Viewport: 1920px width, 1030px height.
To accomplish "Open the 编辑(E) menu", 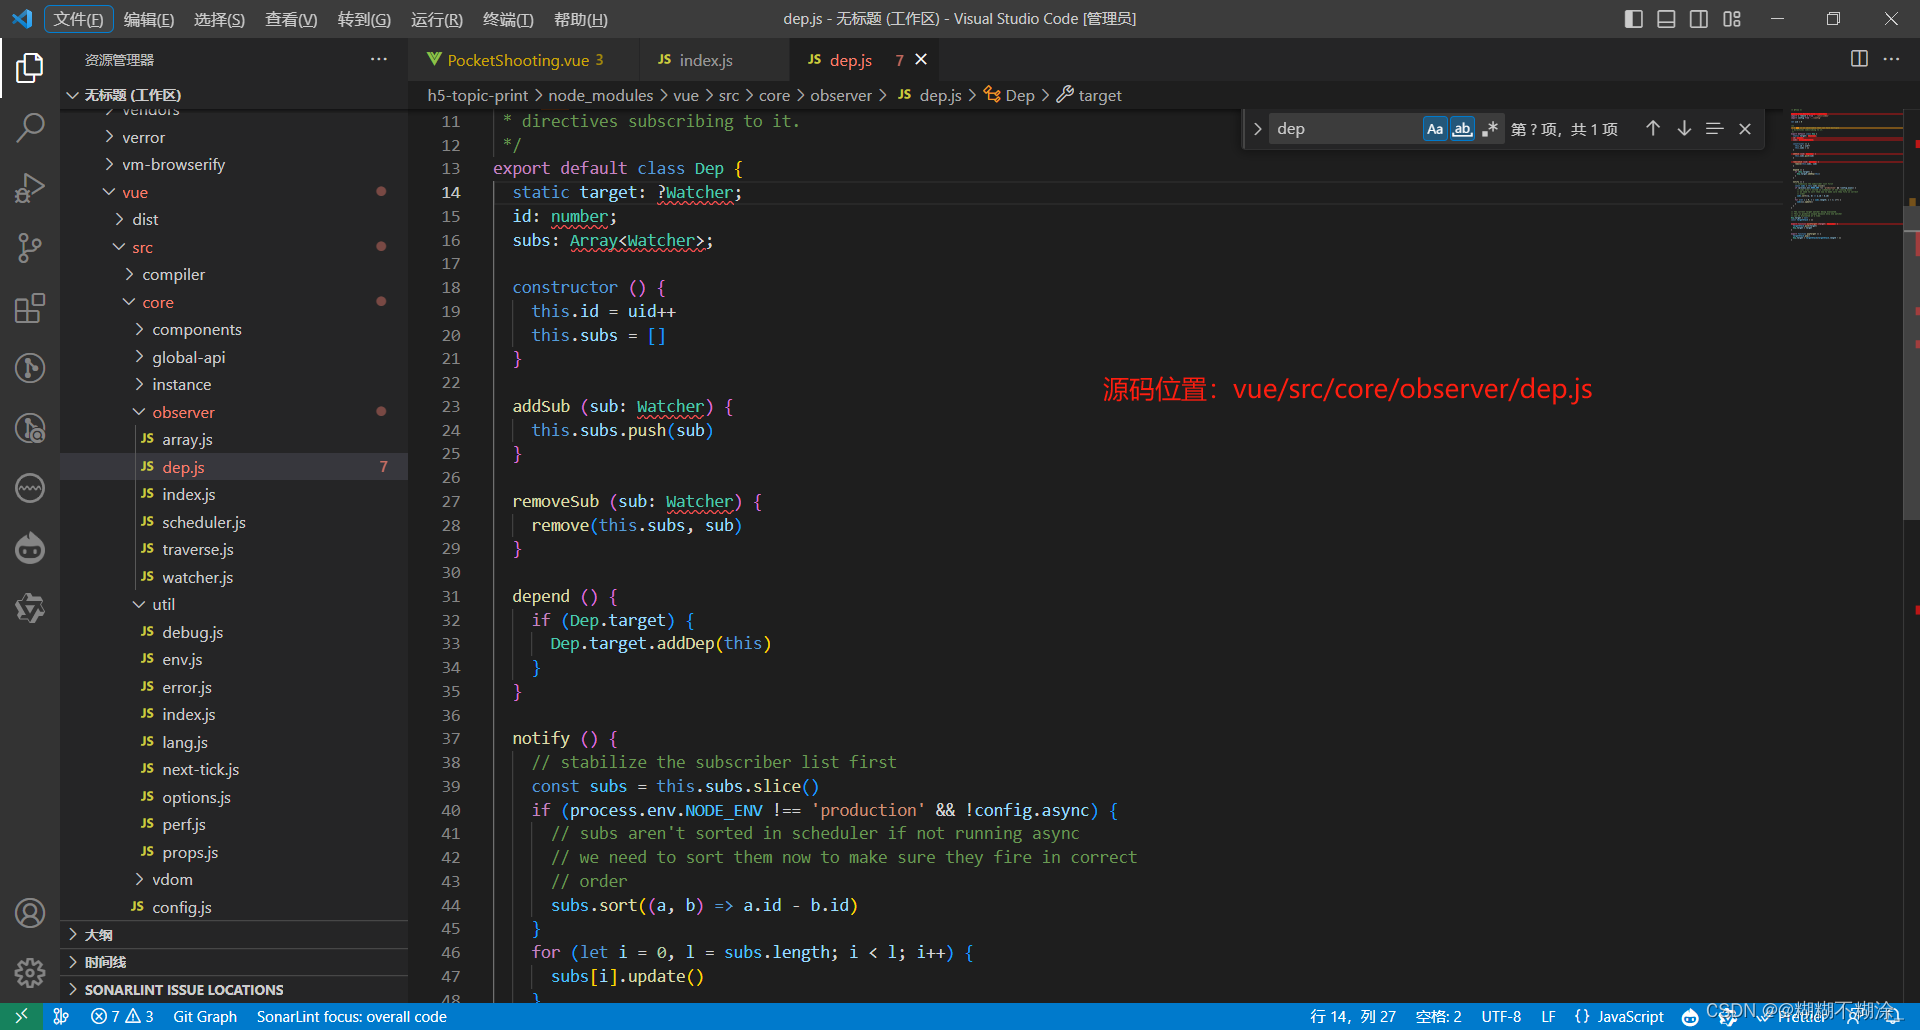I will coord(149,19).
